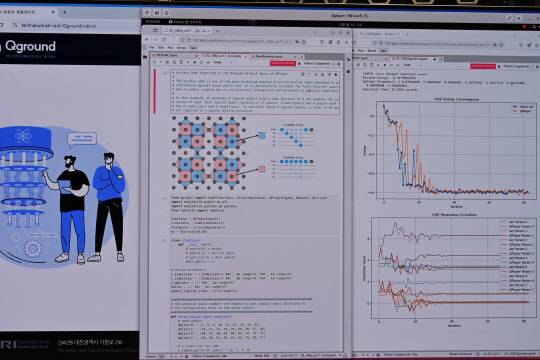Open Edit menu in middle JupyterLab window
This screenshot has height=360, width=540.
(161, 48)
